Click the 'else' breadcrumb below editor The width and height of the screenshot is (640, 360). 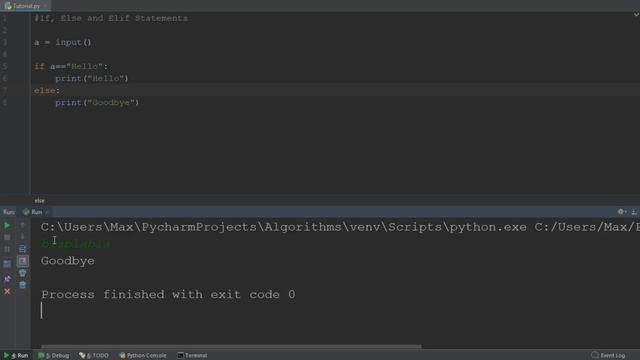coord(40,200)
